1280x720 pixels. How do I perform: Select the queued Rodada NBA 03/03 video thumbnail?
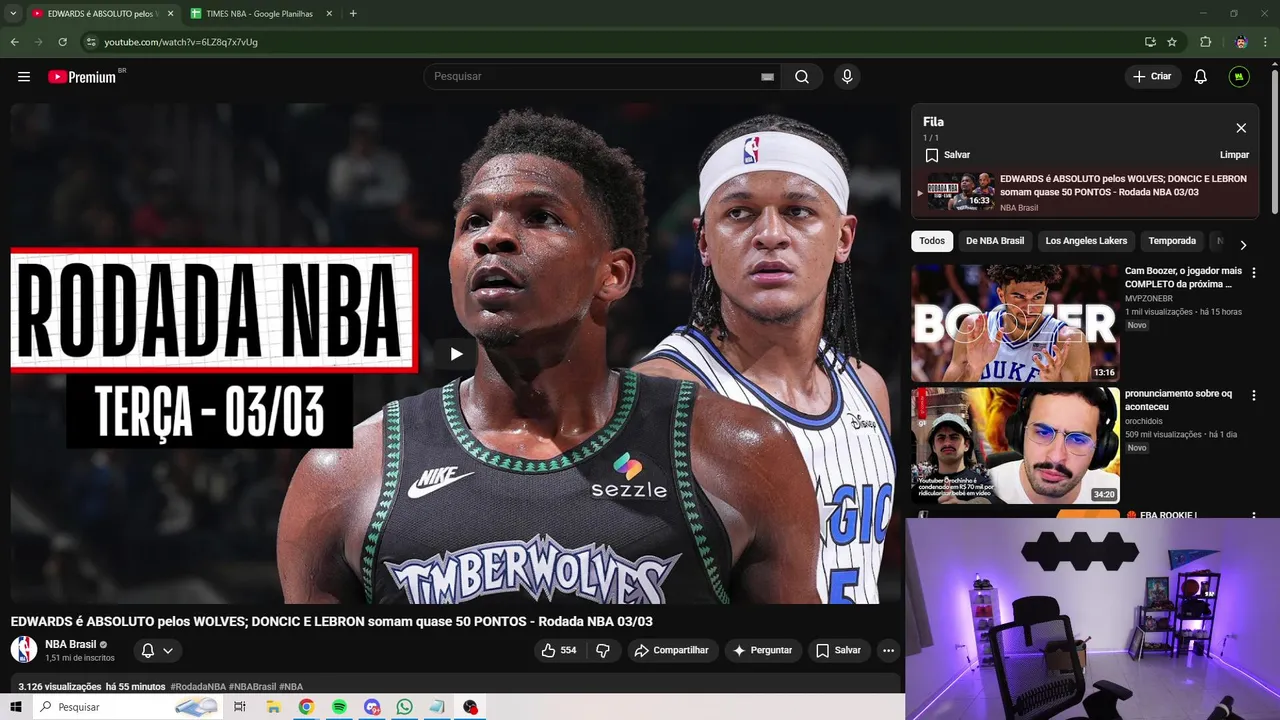coord(961,191)
